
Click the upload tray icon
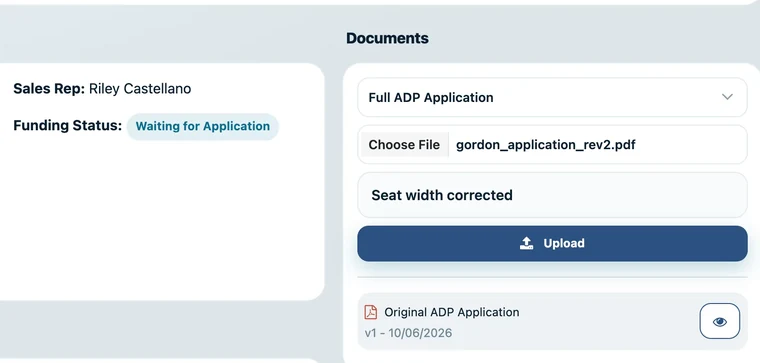point(526,243)
